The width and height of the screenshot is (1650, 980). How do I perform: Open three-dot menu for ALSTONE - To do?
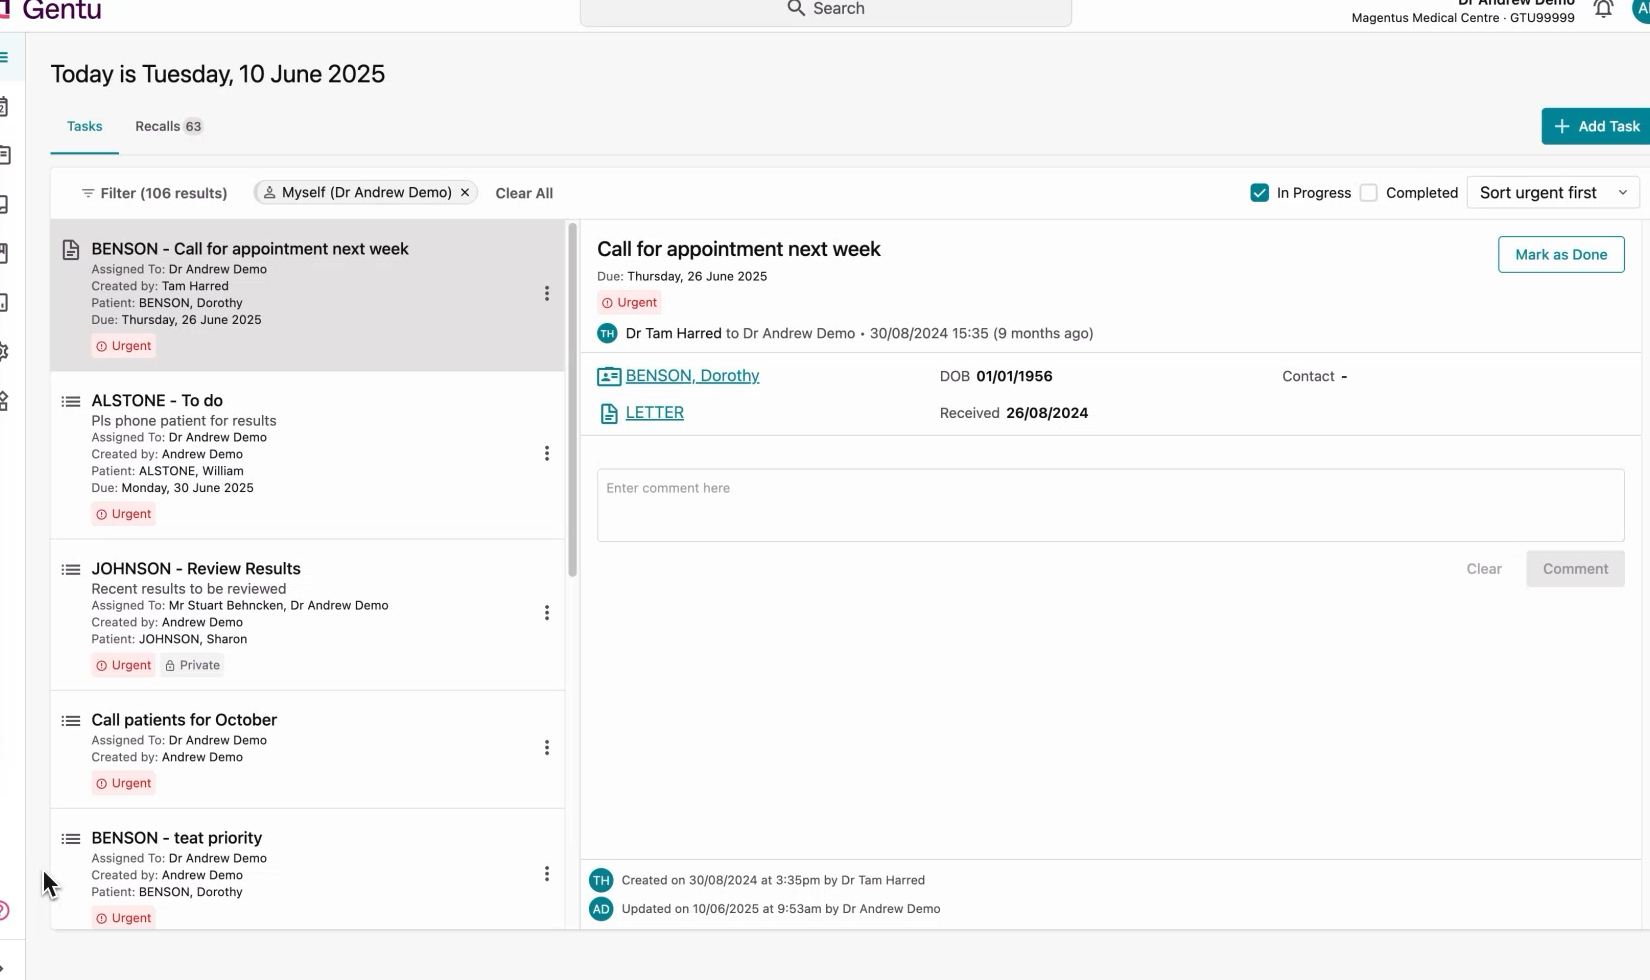pyautogui.click(x=547, y=453)
